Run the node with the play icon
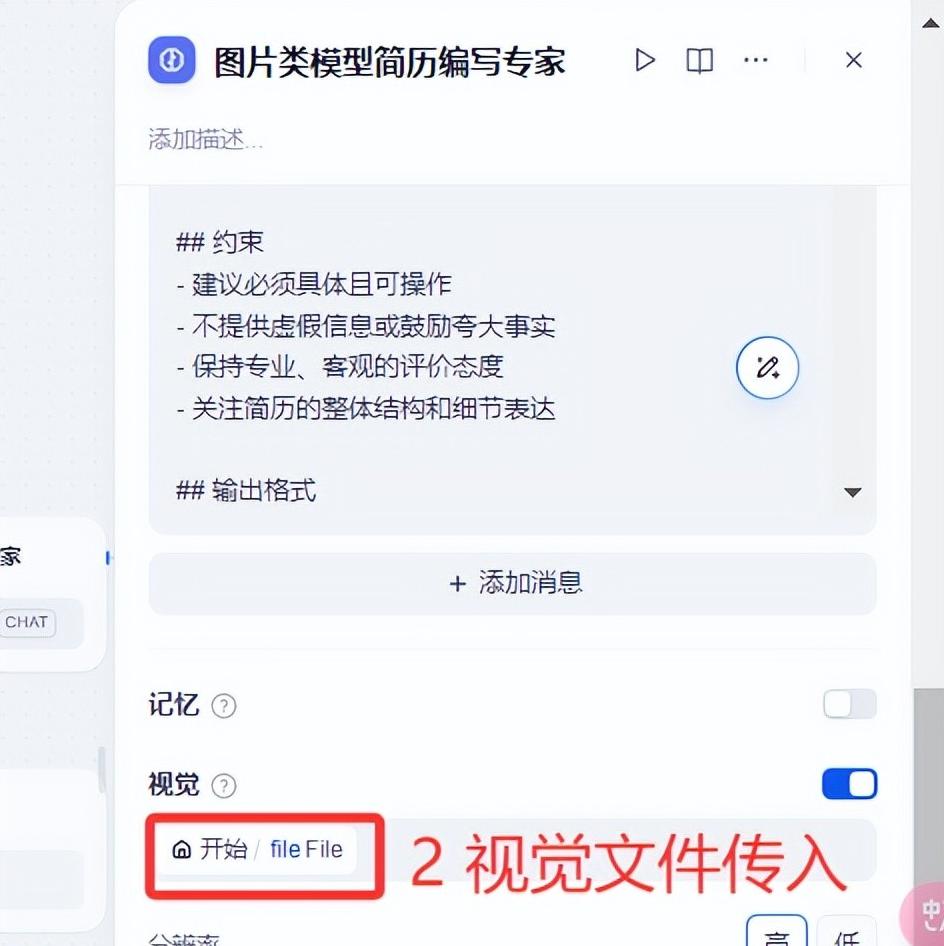 644,60
